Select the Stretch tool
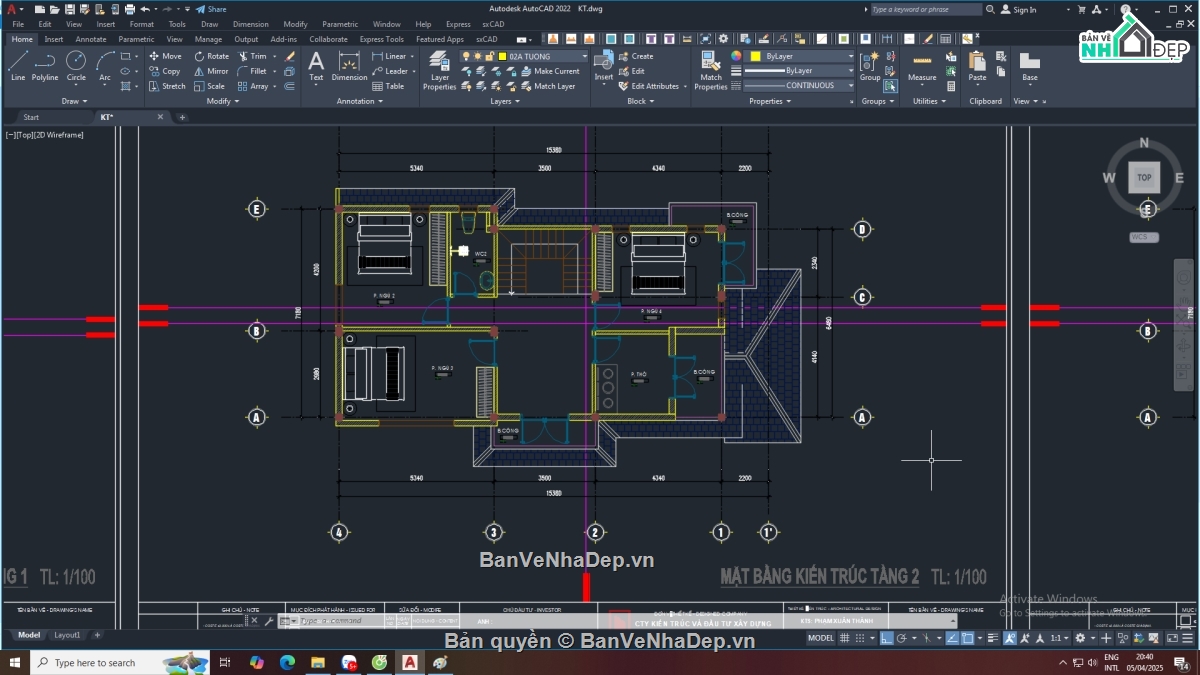Image resolution: width=1200 pixels, height=675 pixels. click(167, 86)
